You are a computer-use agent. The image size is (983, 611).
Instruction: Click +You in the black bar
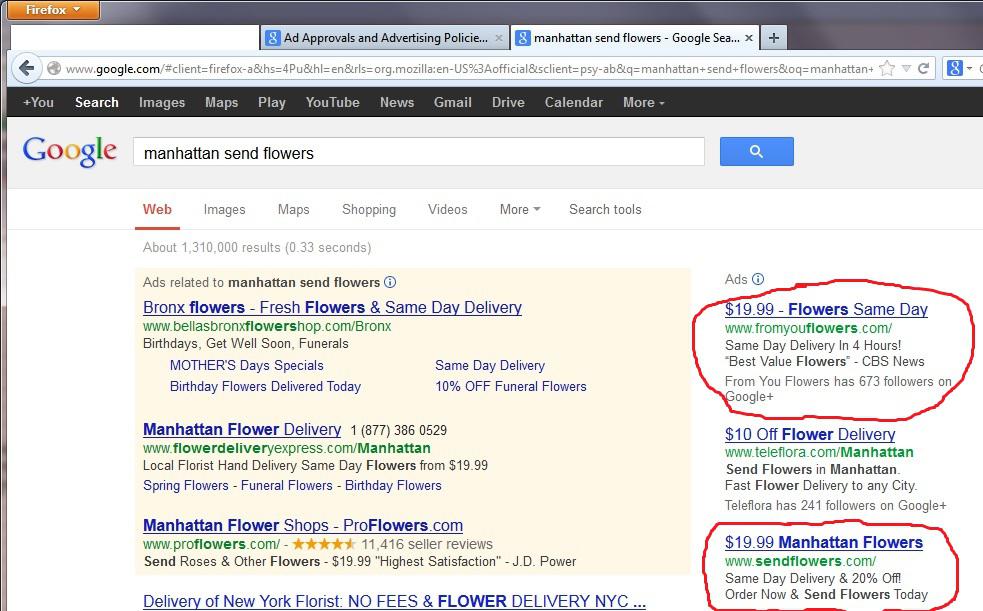tap(38, 102)
